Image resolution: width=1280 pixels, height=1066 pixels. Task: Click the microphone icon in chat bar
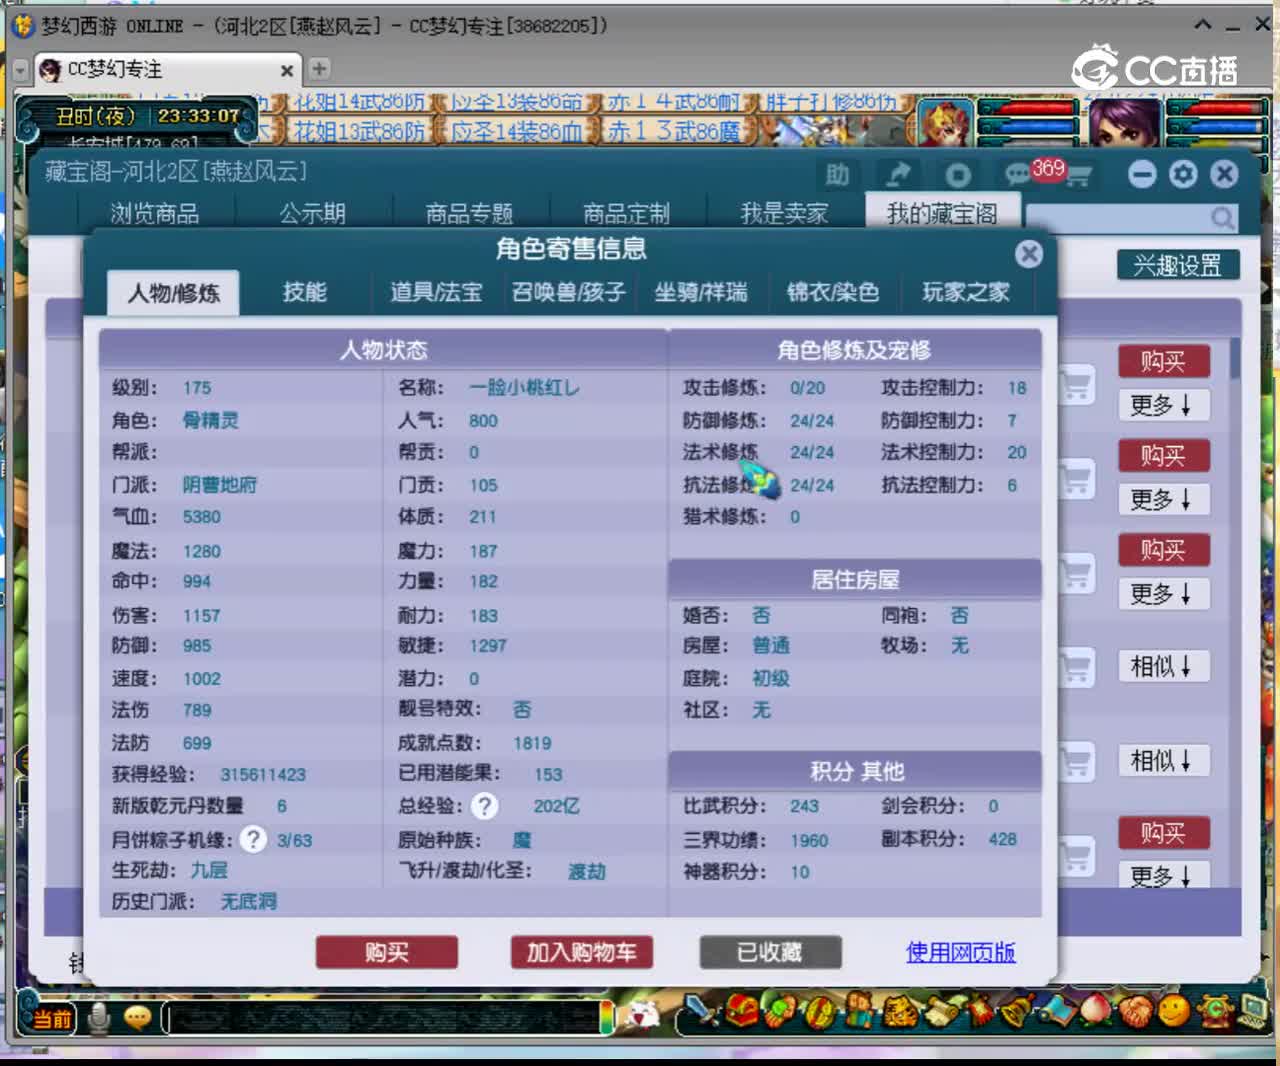pyautogui.click(x=99, y=1018)
